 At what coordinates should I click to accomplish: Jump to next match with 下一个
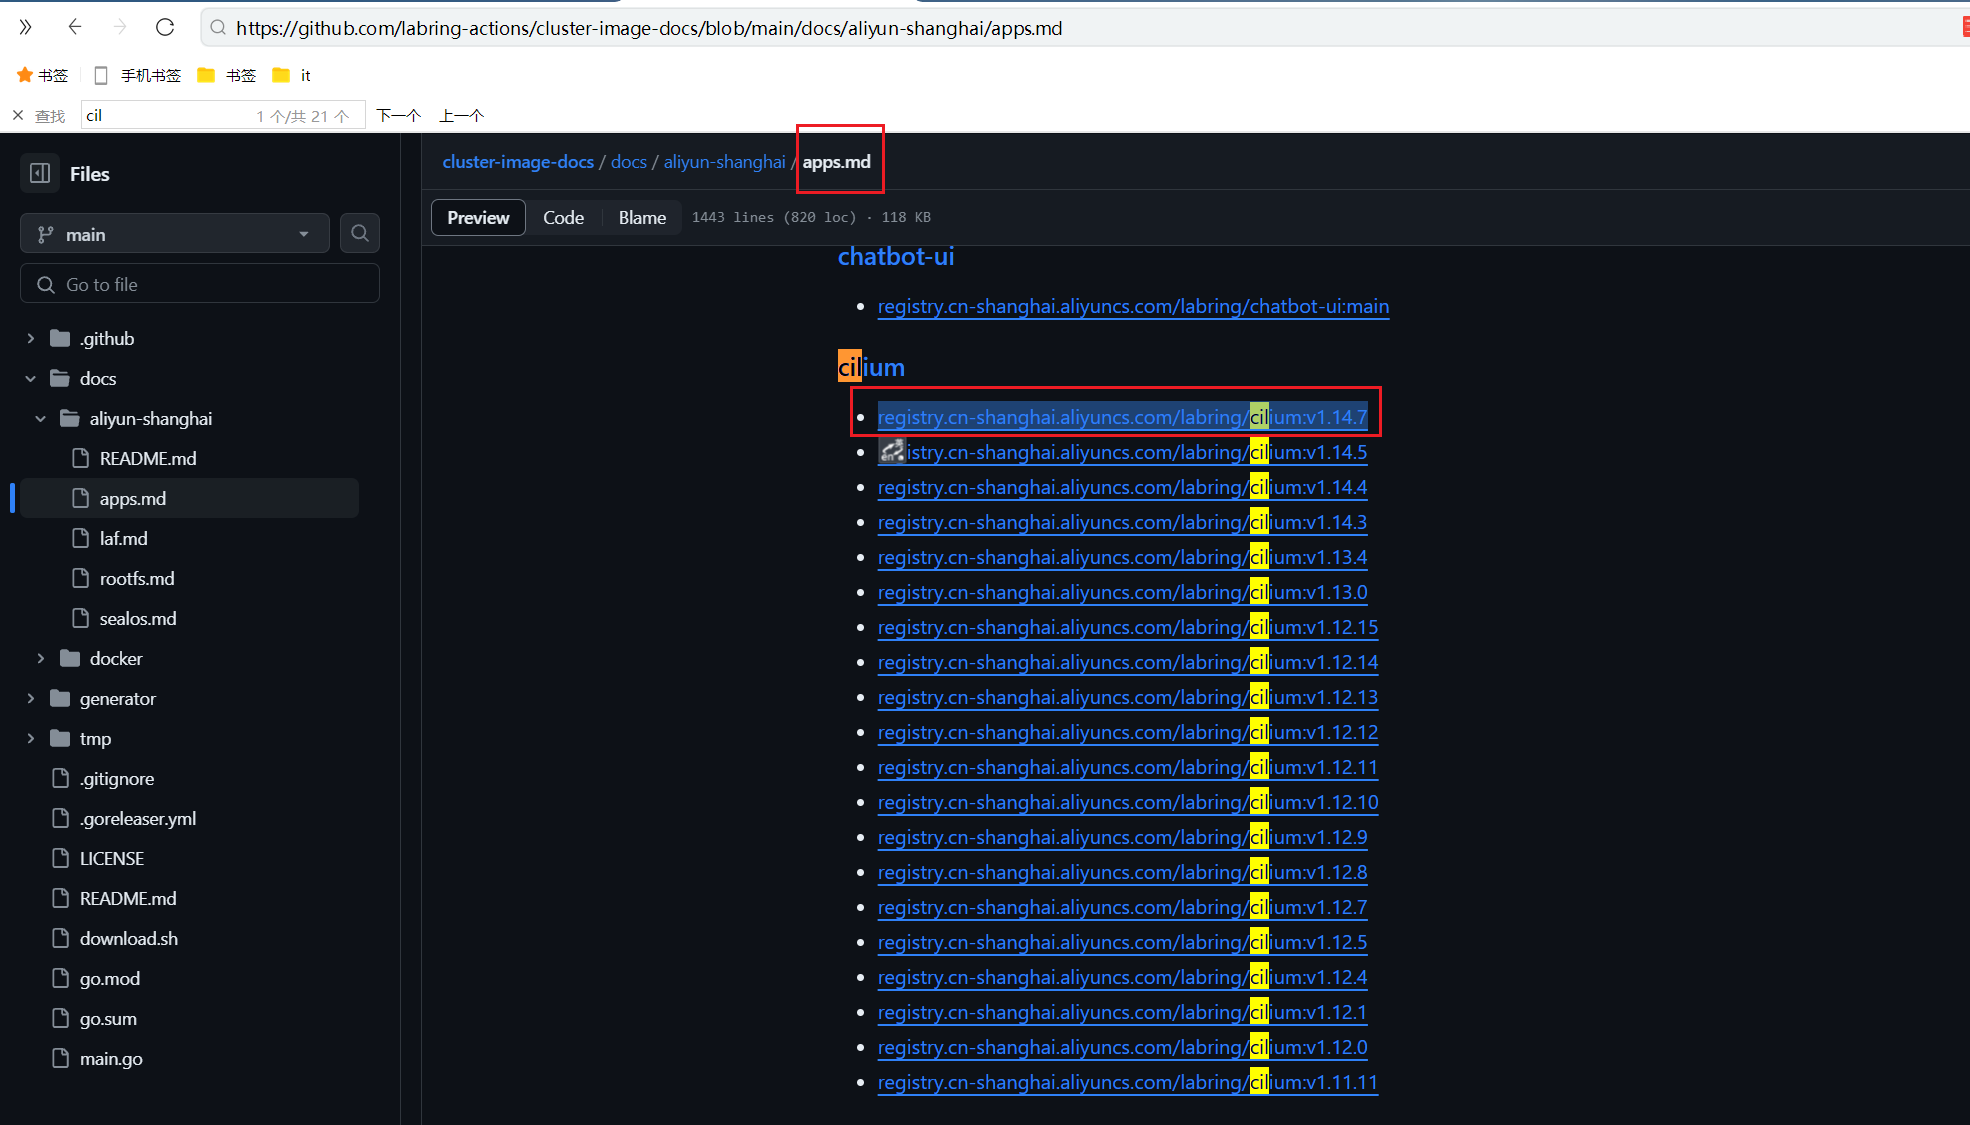point(399,115)
